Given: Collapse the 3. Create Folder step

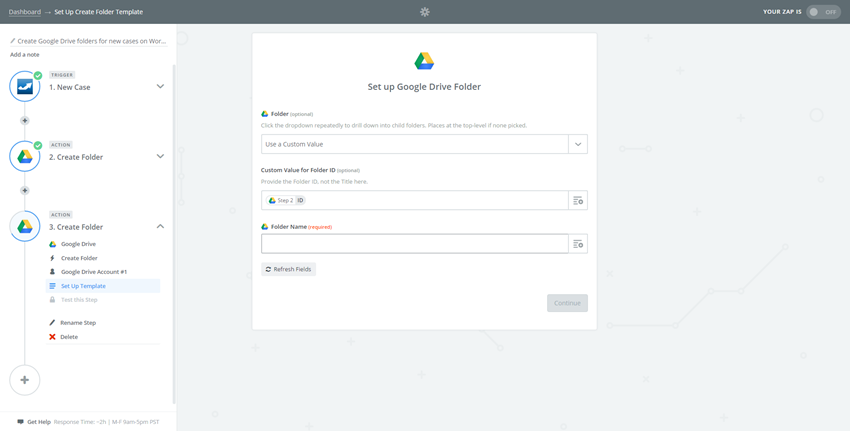Looking at the screenshot, I should [160, 226].
